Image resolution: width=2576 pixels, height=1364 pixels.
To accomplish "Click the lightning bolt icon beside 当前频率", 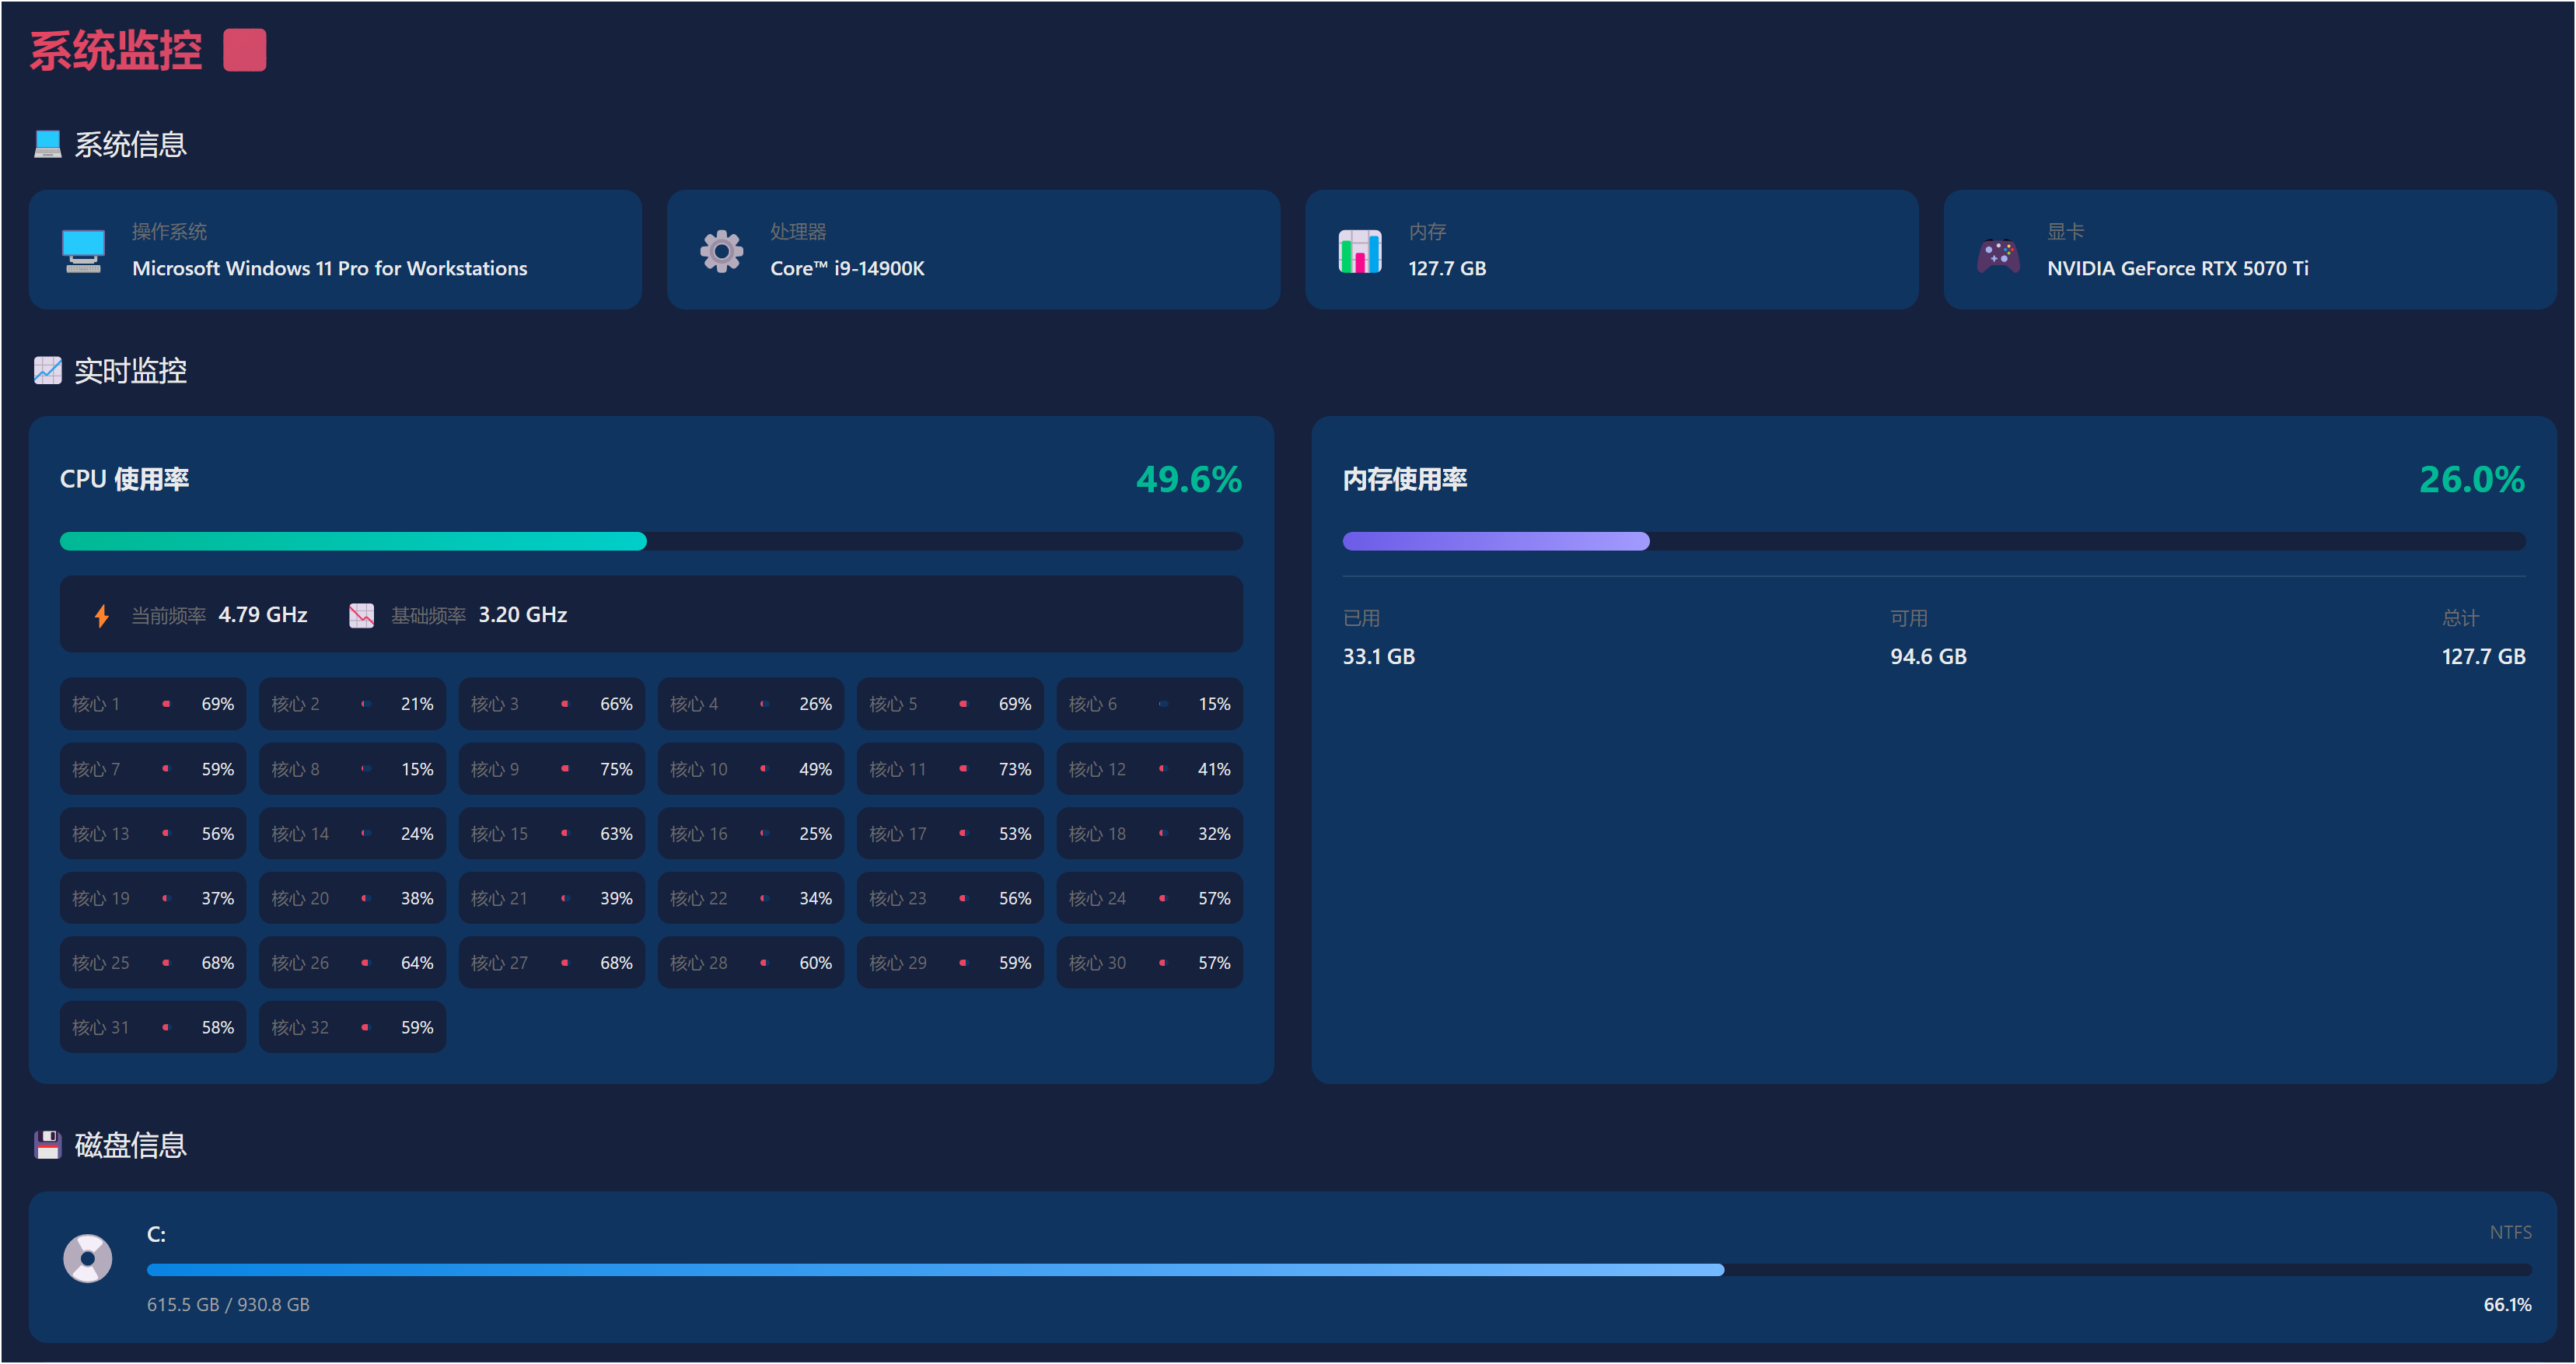I will 101,616.
